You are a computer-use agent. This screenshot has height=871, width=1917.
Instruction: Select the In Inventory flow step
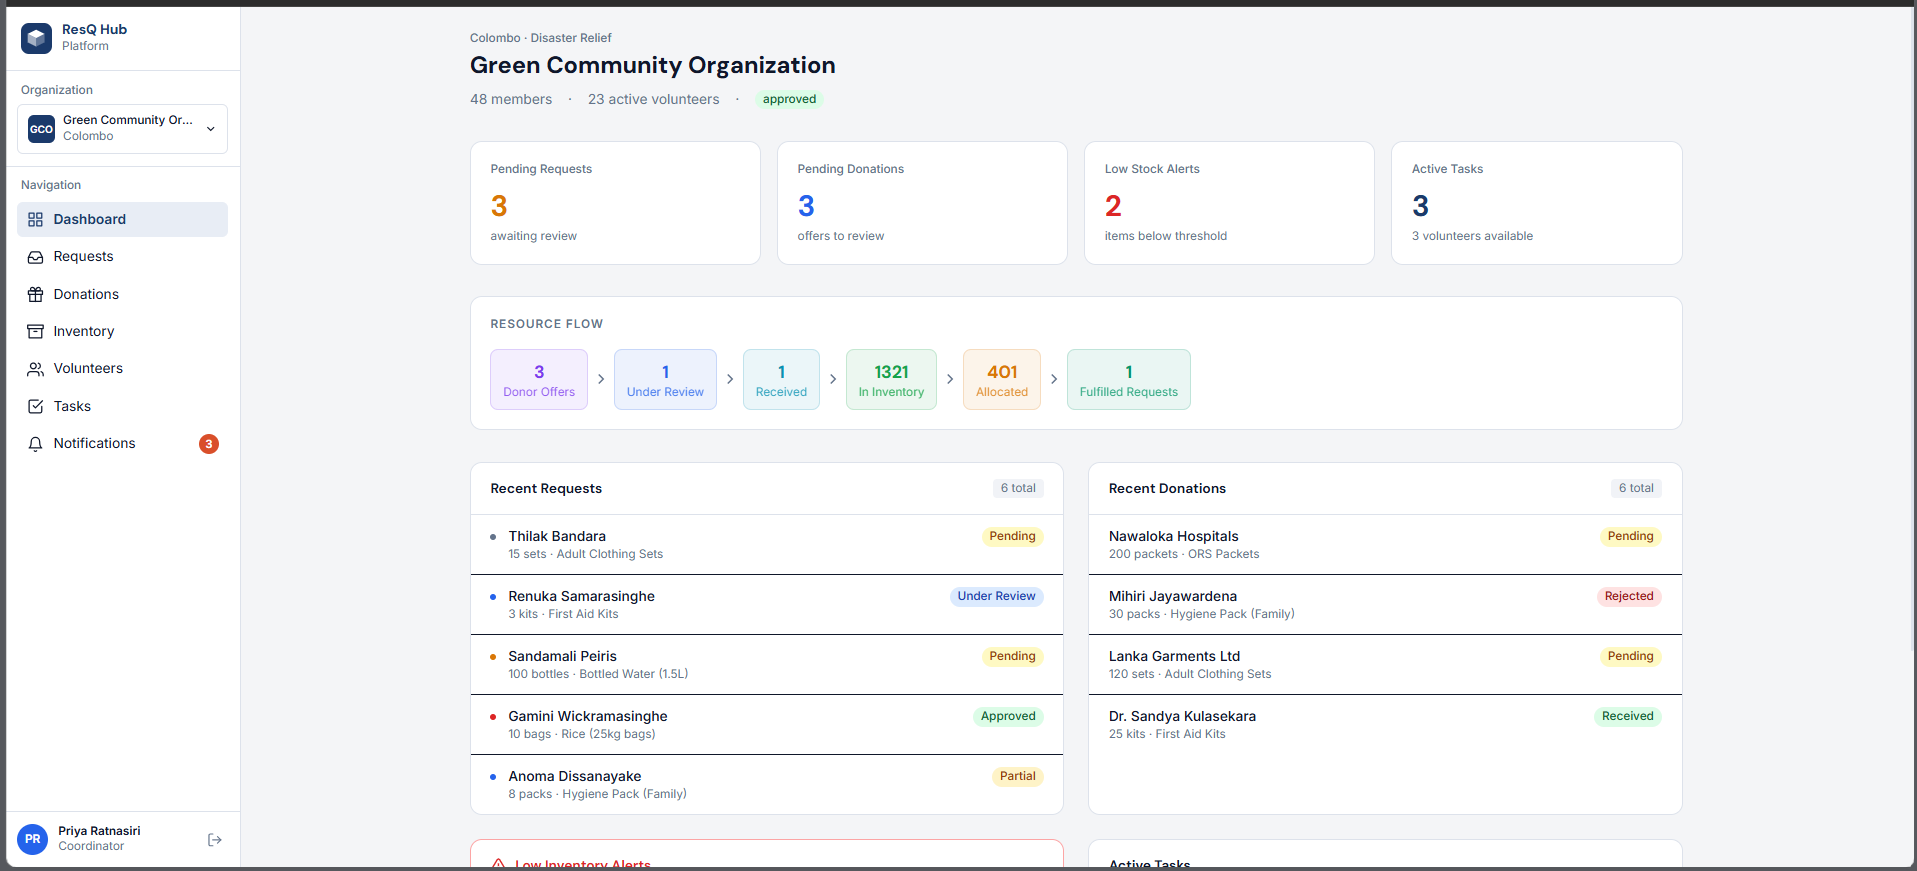click(x=891, y=380)
